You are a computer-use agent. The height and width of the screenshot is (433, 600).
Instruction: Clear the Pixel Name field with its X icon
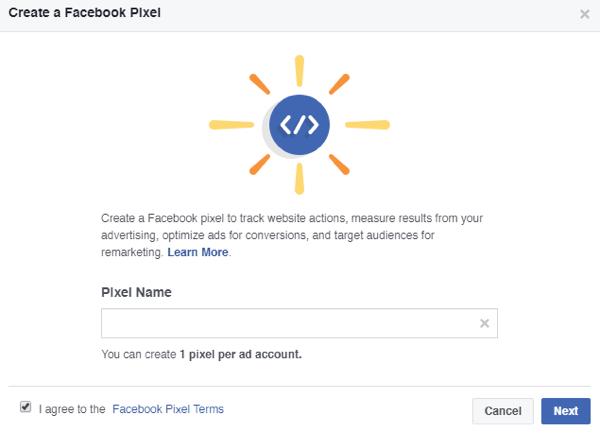[x=484, y=323]
